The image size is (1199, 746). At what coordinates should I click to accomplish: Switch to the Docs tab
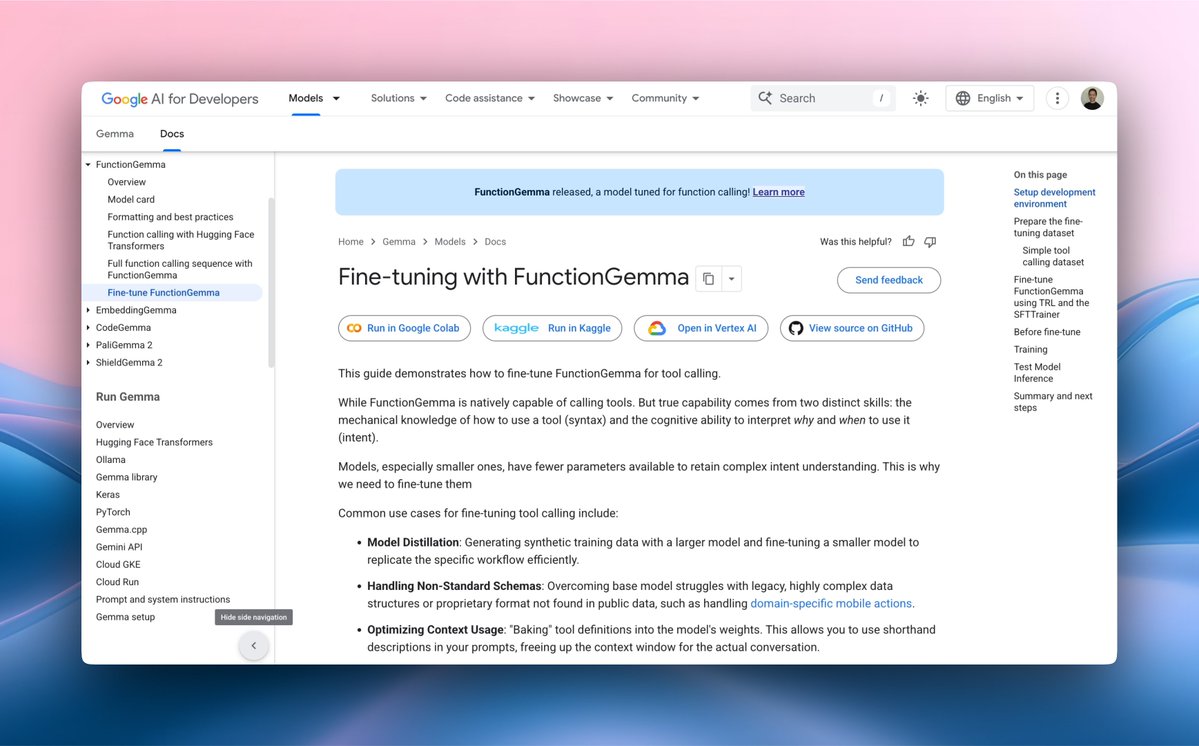pyautogui.click(x=172, y=134)
